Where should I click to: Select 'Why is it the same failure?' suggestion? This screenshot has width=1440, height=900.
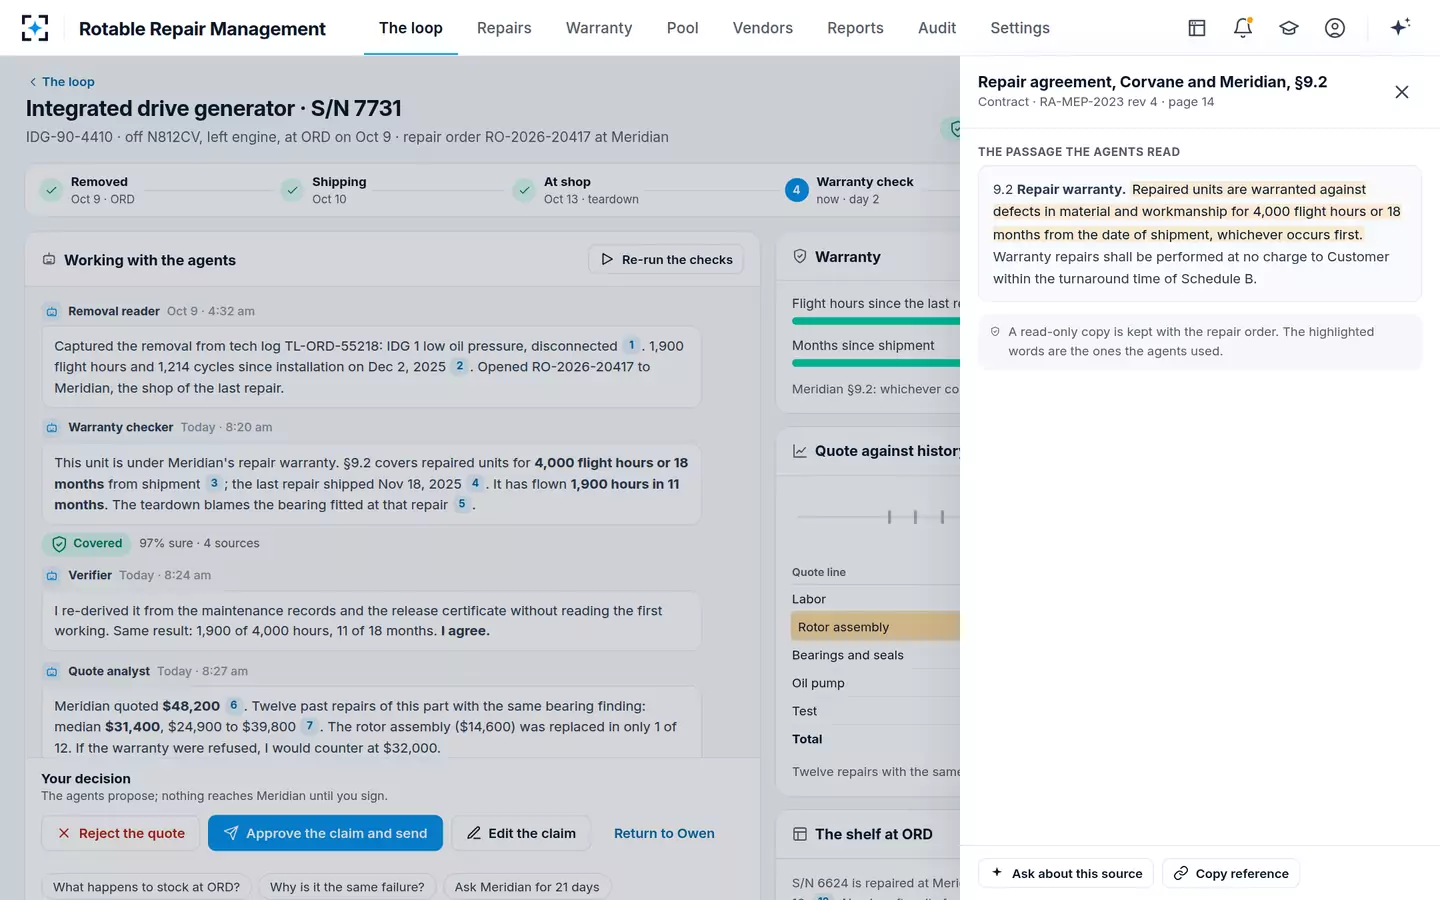(x=347, y=887)
